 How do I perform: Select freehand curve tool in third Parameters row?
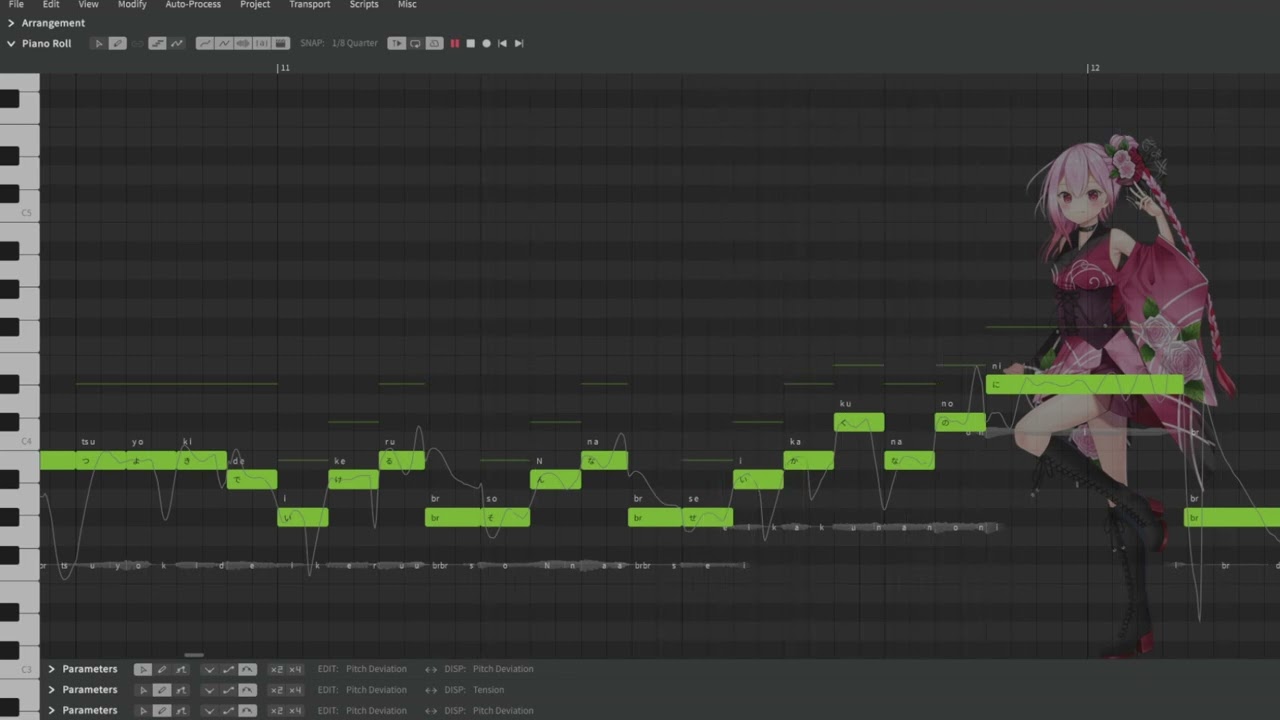tap(181, 710)
